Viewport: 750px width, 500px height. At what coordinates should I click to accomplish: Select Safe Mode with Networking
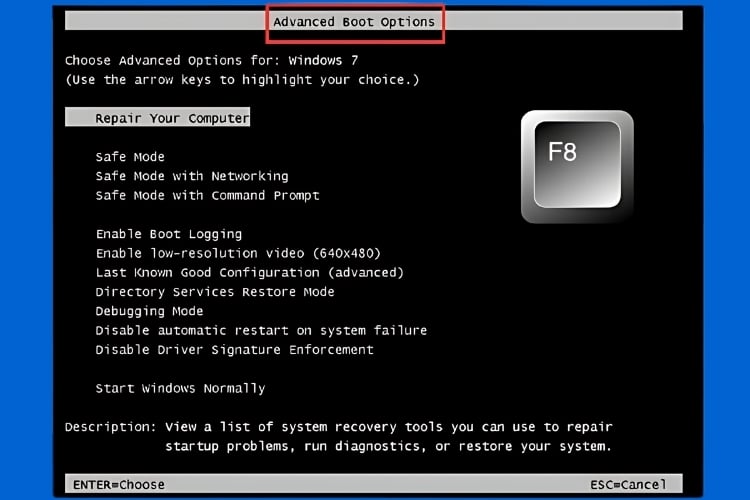191,176
